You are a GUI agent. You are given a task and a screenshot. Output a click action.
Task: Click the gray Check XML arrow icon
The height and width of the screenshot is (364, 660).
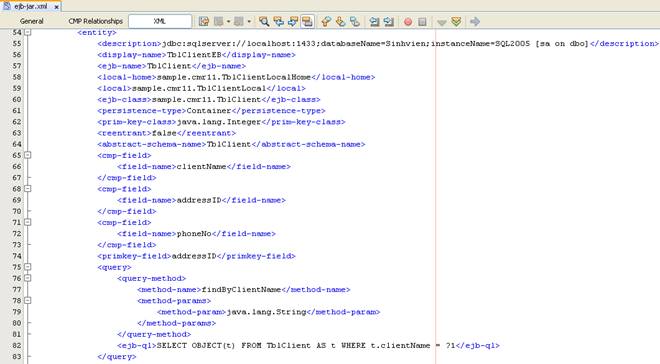(x=441, y=22)
